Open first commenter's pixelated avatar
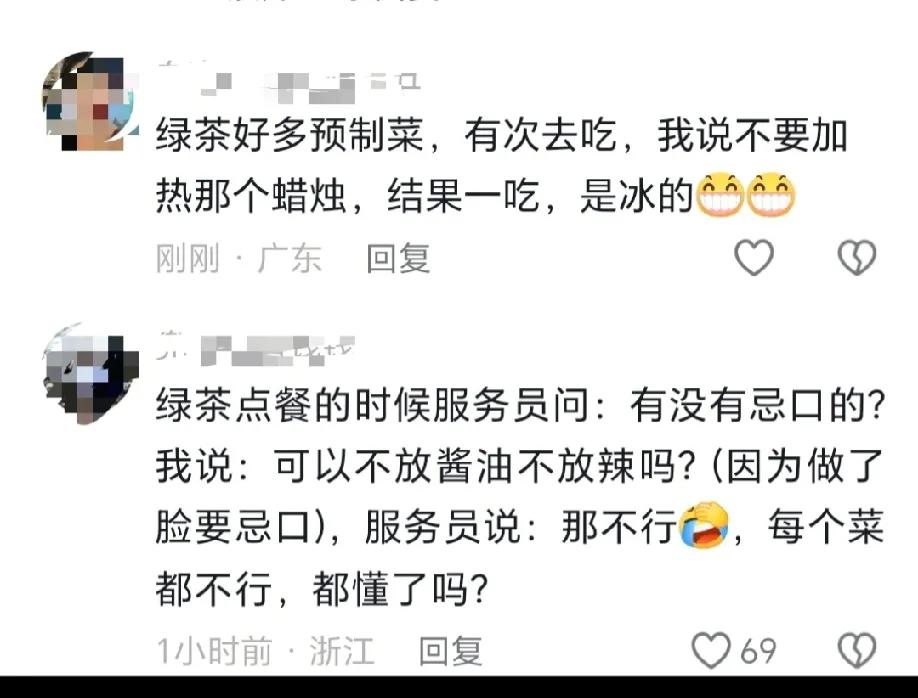 click(x=91, y=101)
